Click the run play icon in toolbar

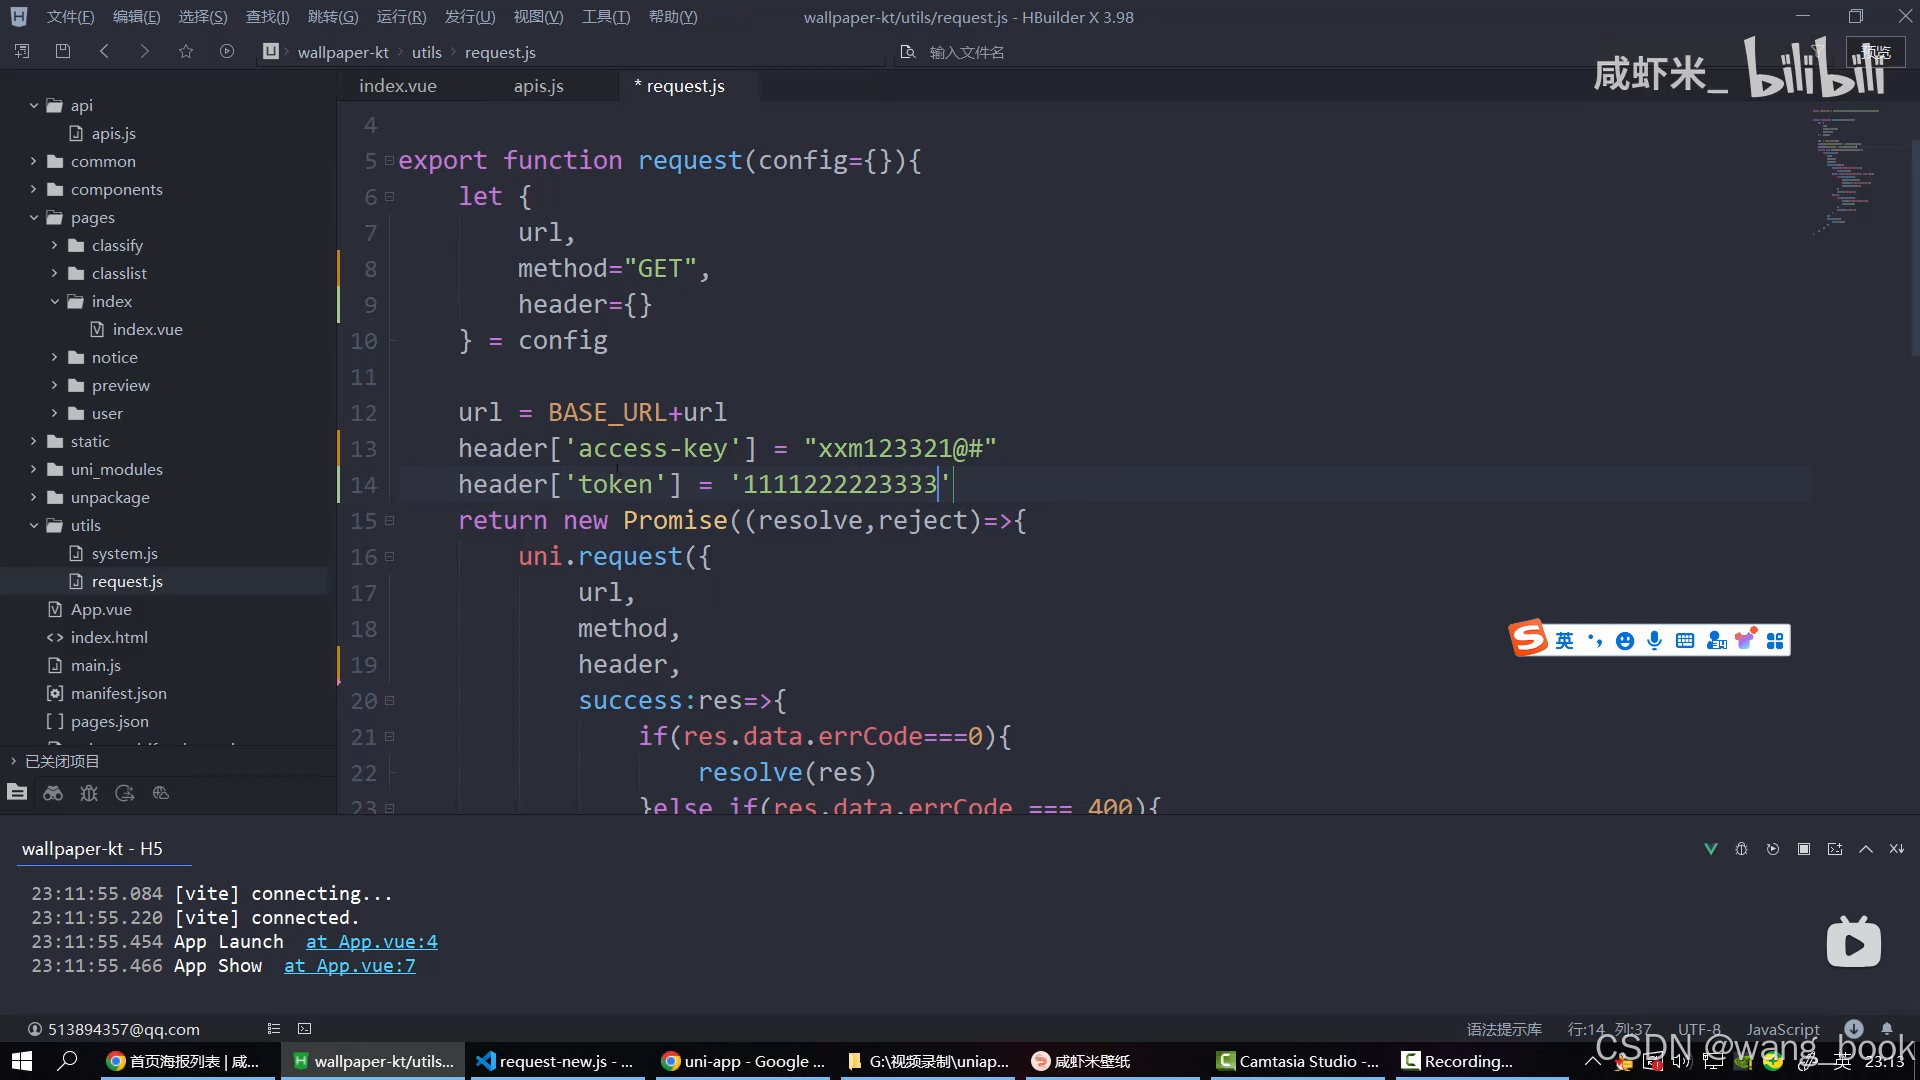tap(227, 51)
